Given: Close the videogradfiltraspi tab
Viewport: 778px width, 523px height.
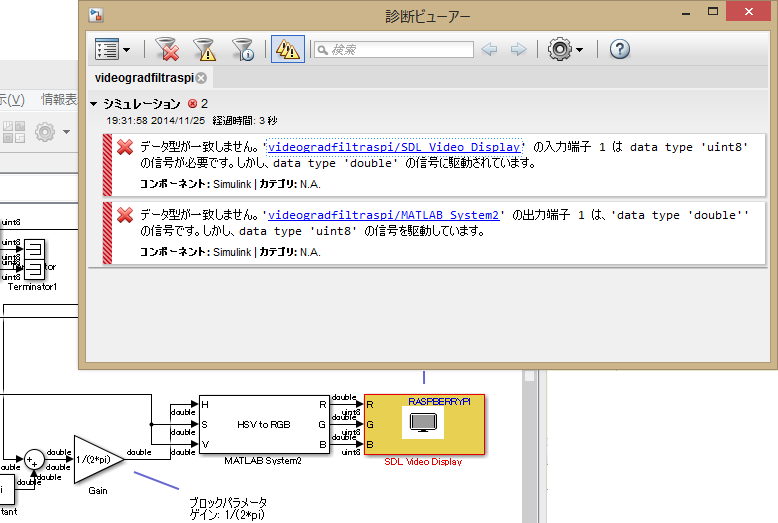Looking at the screenshot, I should click(x=201, y=78).
